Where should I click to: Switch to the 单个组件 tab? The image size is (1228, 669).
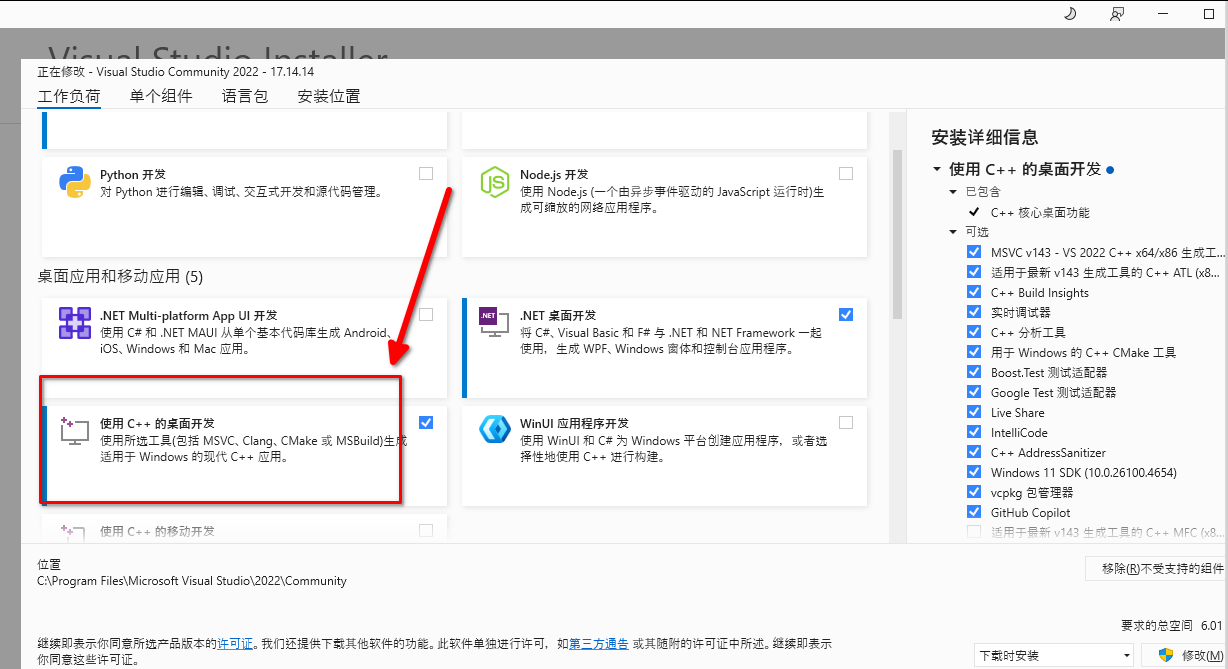[160, 96]
